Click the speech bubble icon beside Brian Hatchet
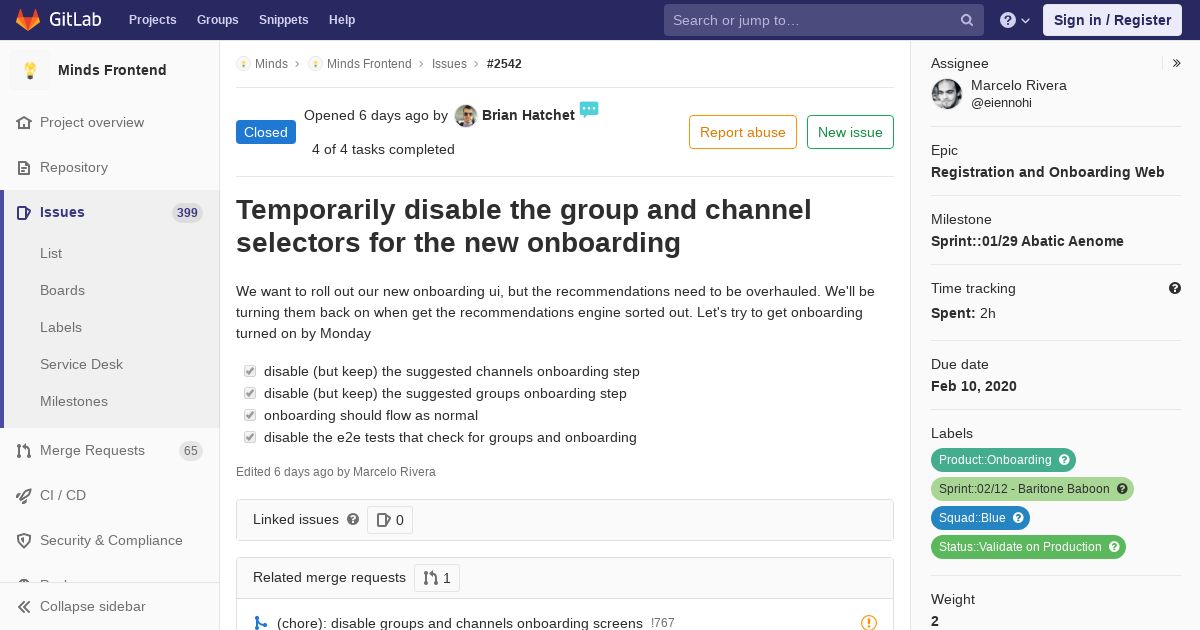Image resolution: width=1200 pixels, height=630 pixels. click(589, 109)
